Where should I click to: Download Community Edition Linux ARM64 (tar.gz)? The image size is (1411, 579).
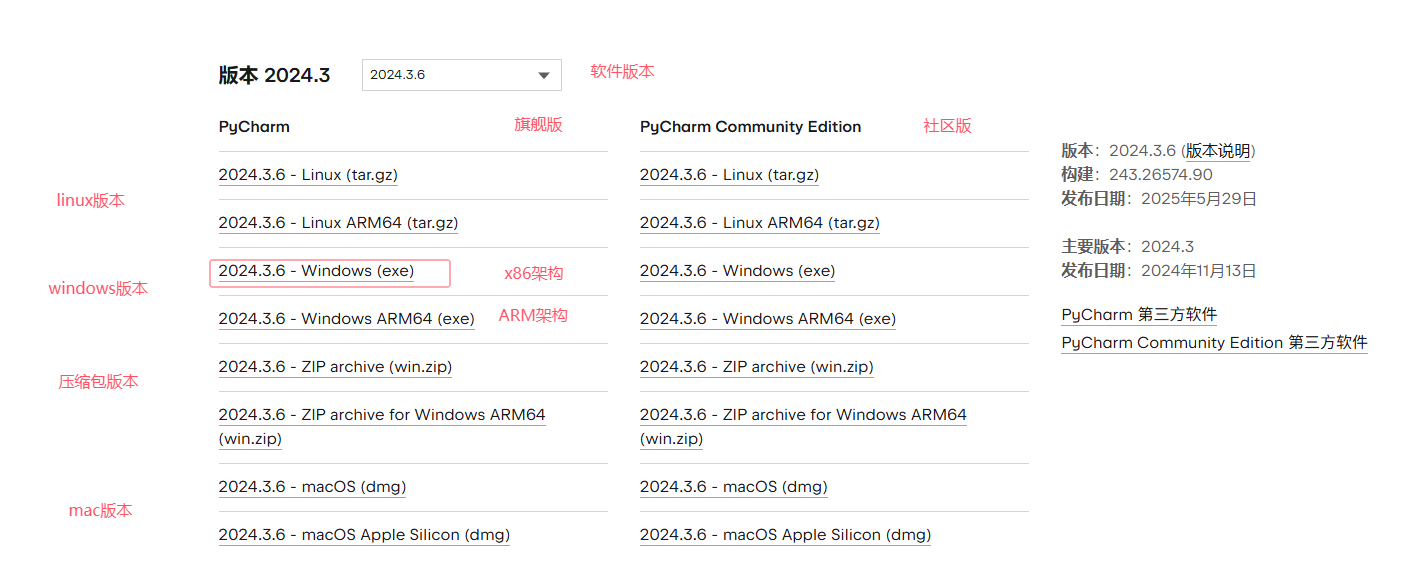point(759,223)
